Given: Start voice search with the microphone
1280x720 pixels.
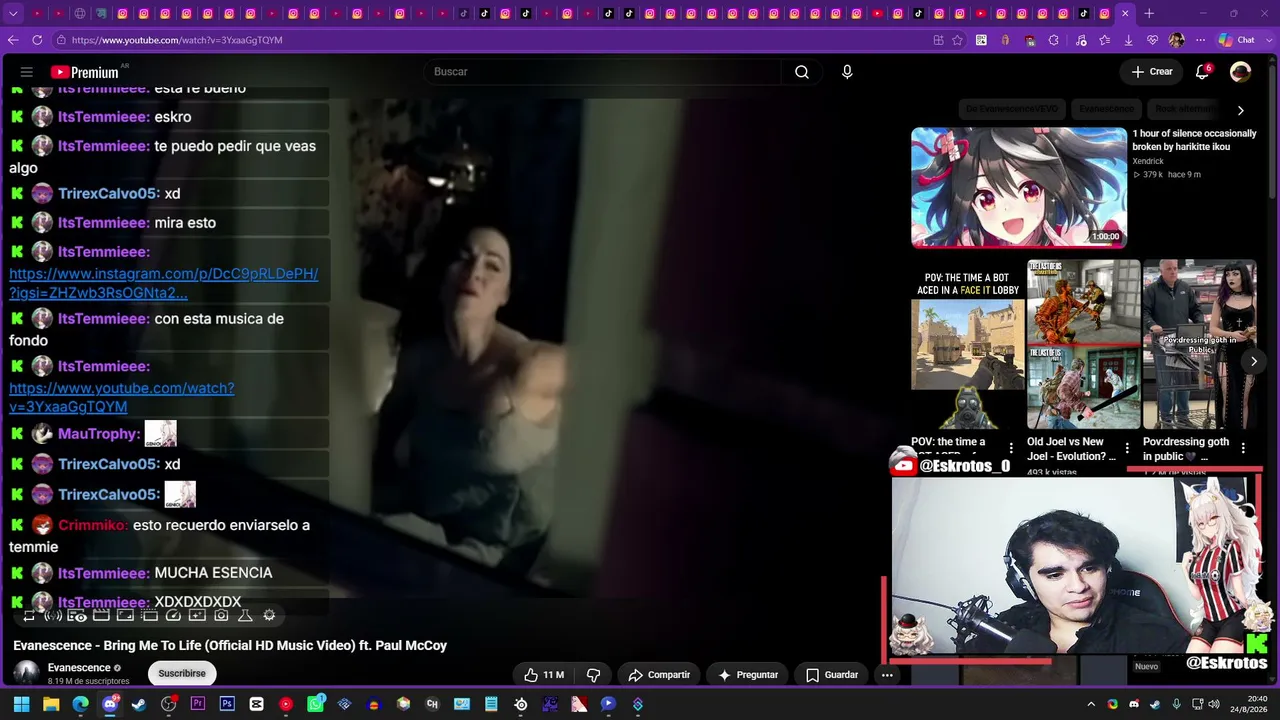Looking at the screenshot, I should pyautogui.click(x=847, y=72).
